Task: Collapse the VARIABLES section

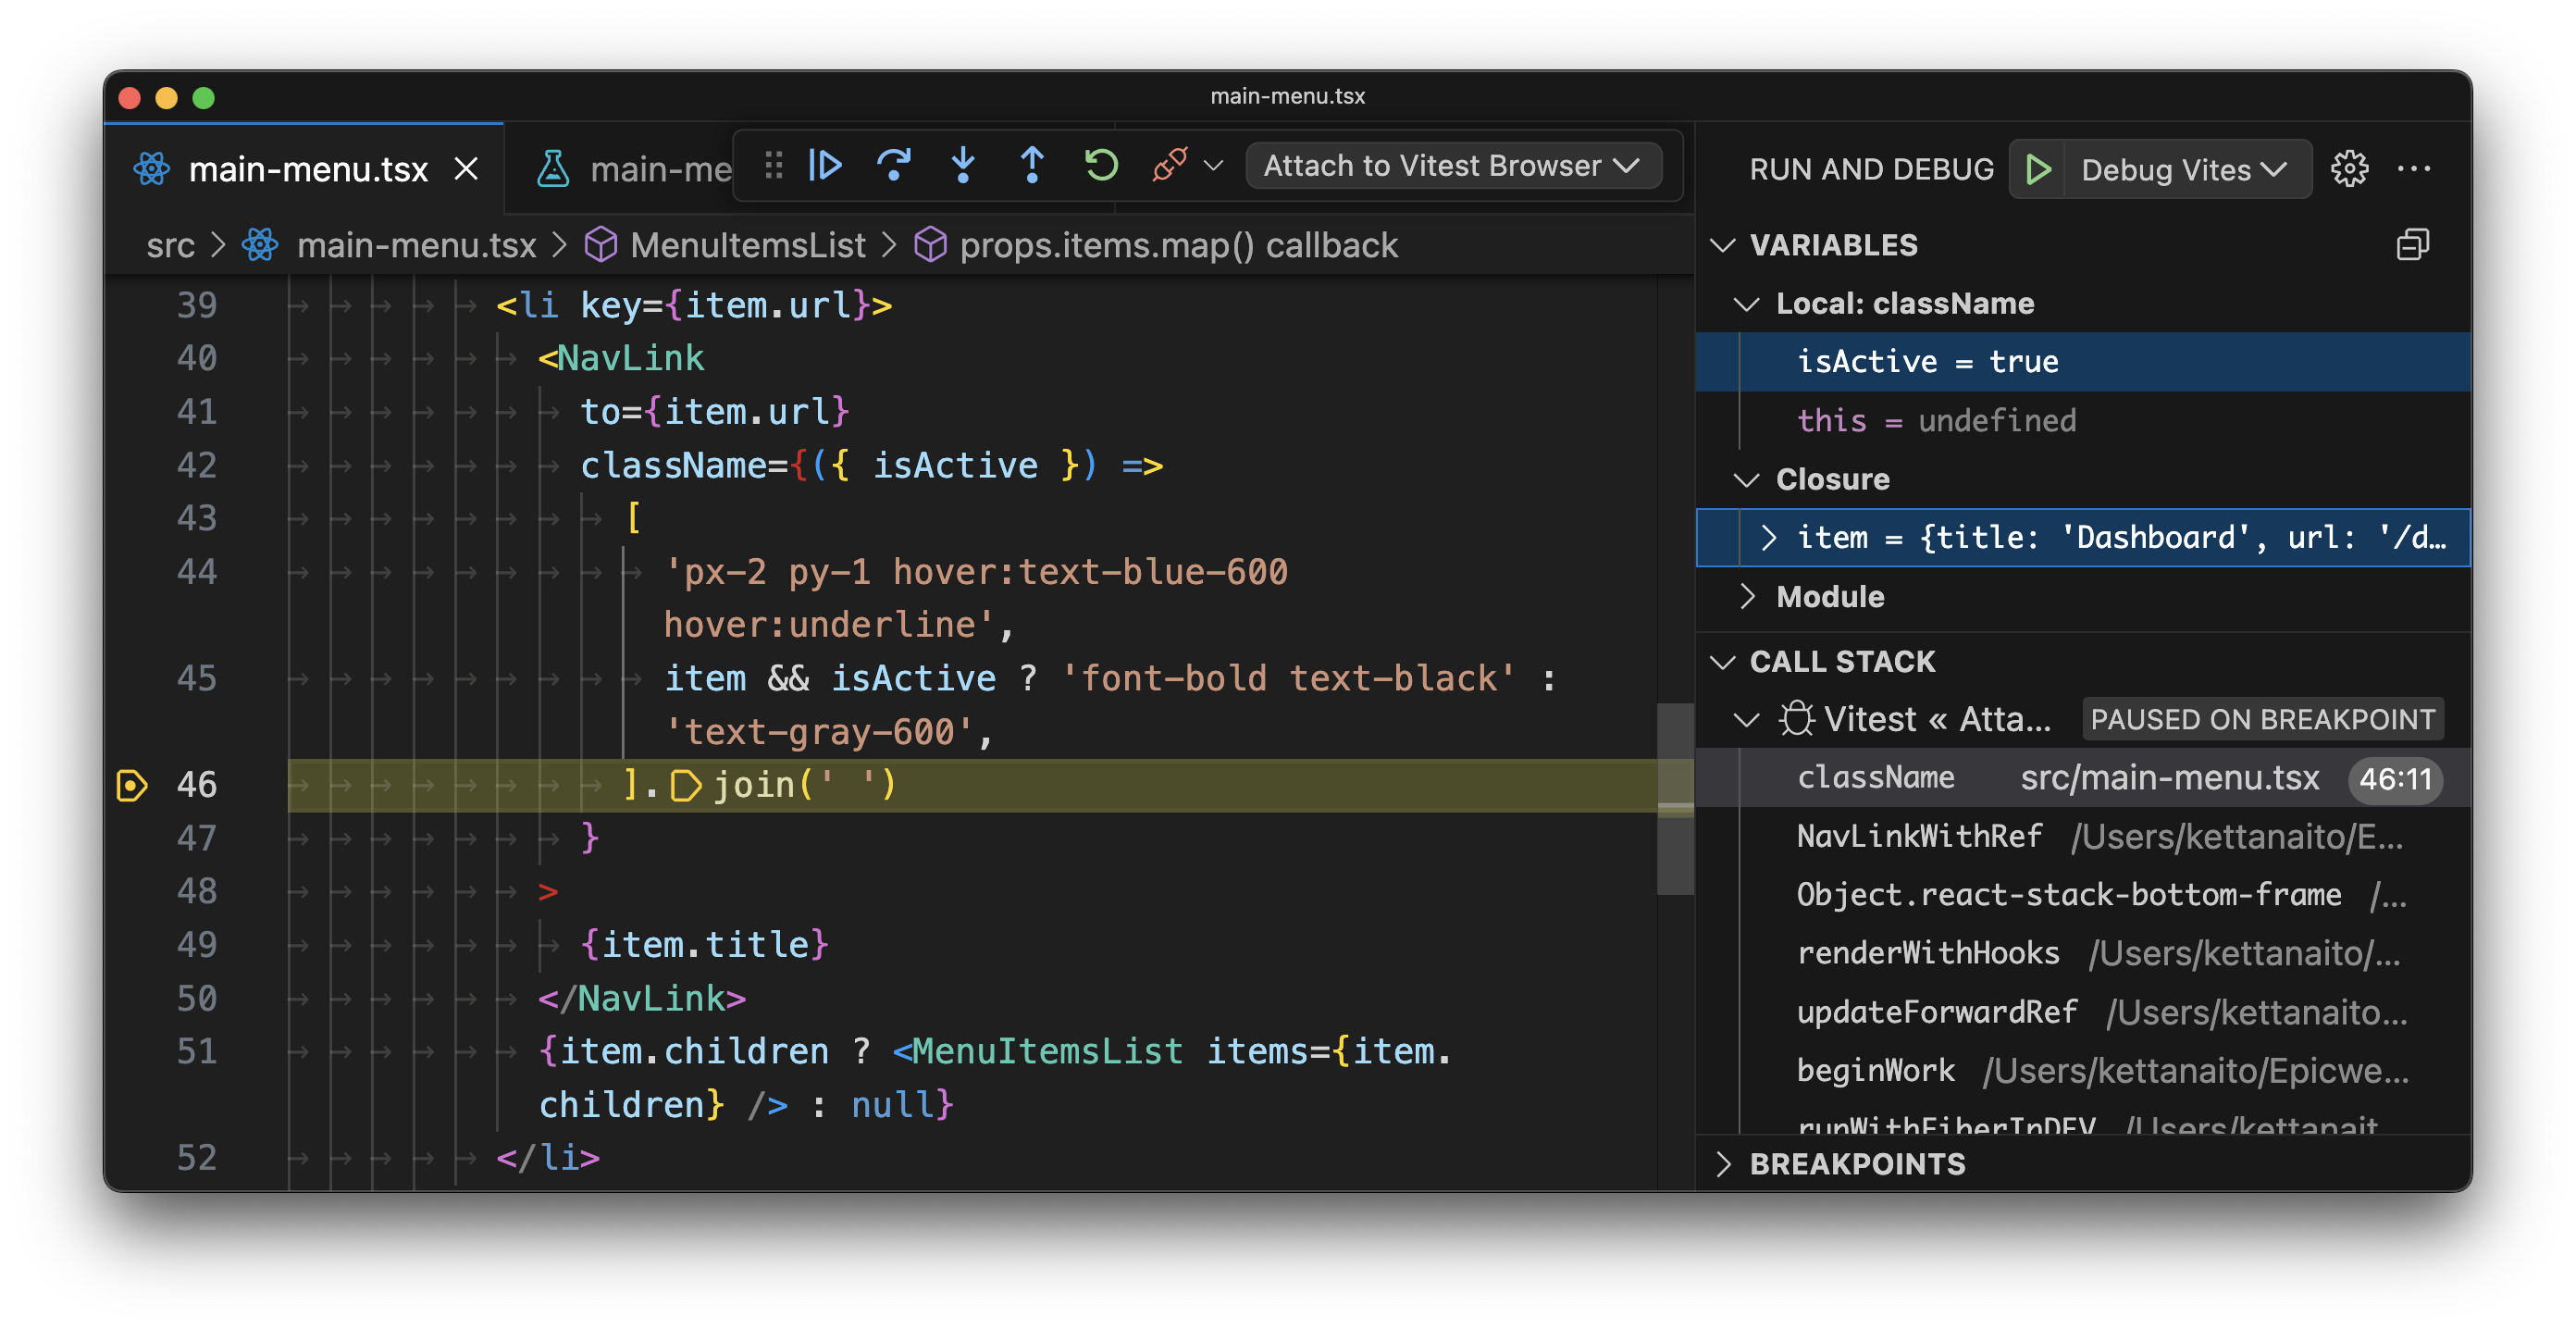Action: pyautogui.click(x=1723, y=245)
